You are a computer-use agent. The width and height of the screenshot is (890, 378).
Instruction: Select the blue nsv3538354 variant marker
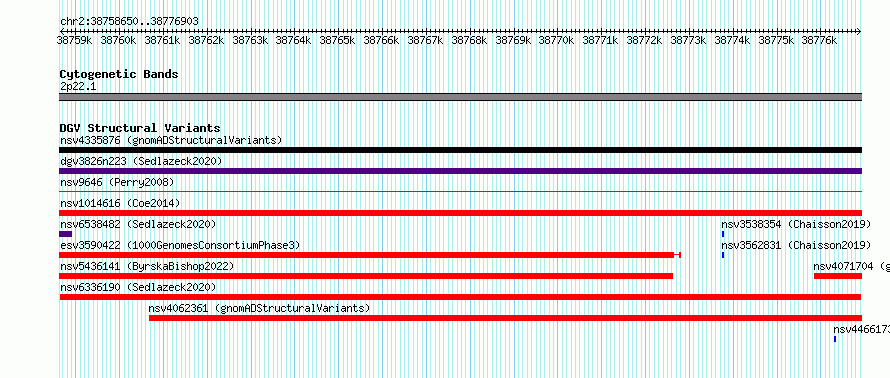pos(723,234)
